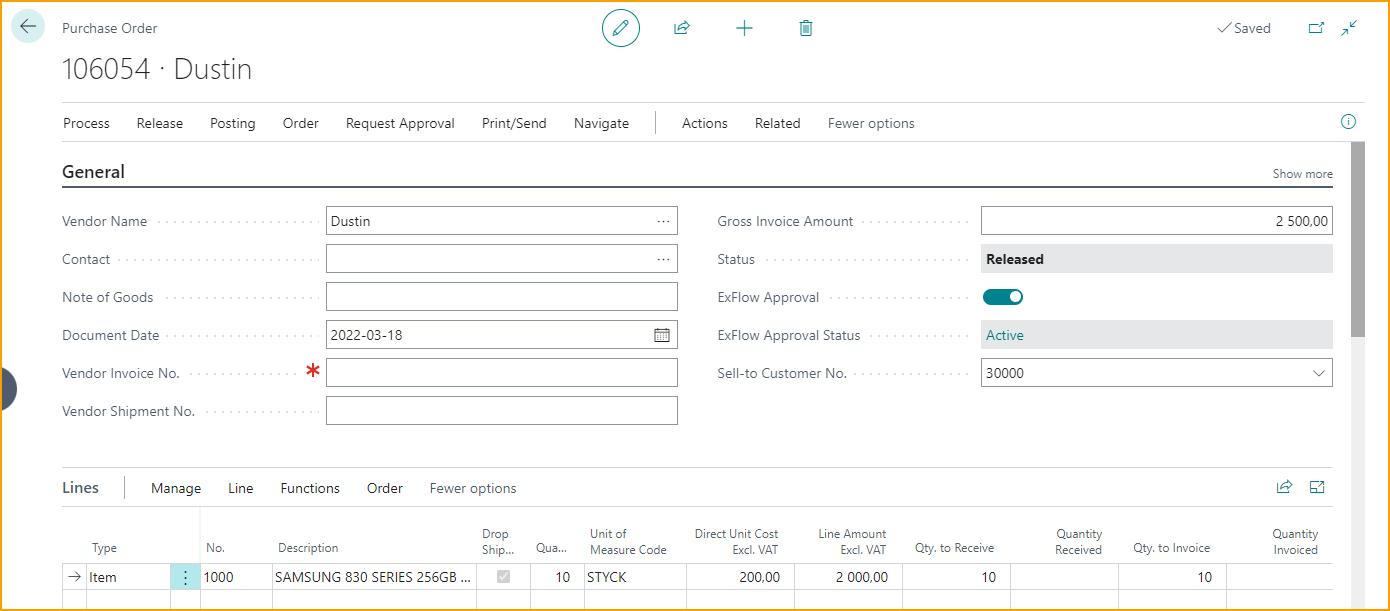Viewport: 1390px width, 611px height.
Task: Open Vendor Name lookup ellipsis
Action: 663,221
